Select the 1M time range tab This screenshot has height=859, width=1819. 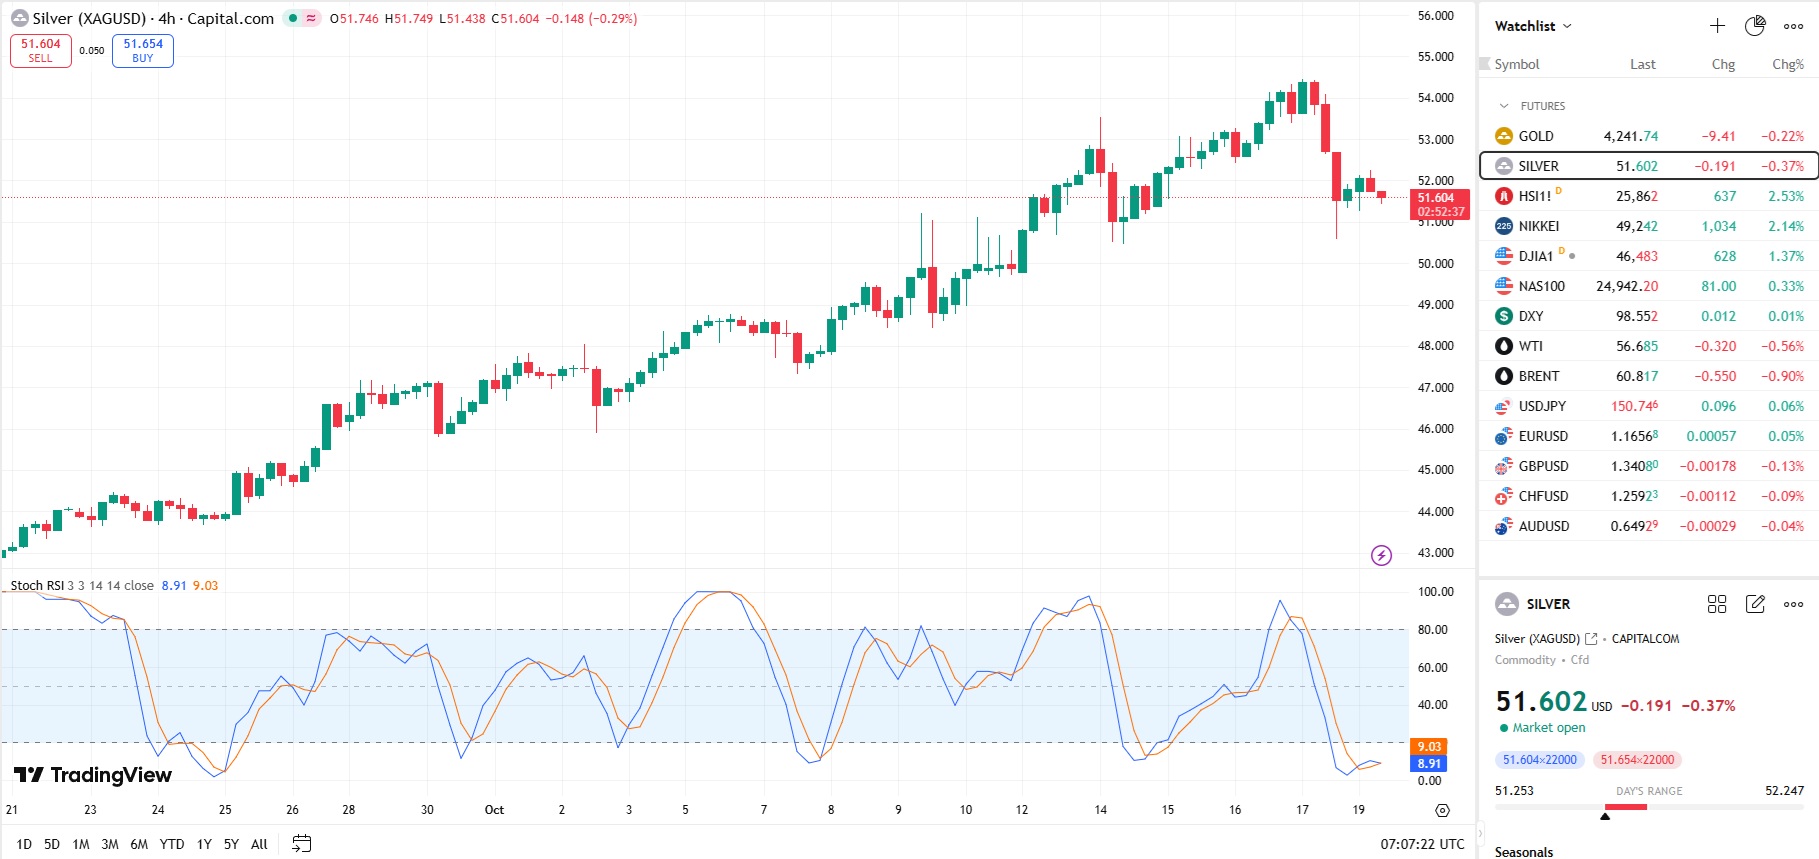(81, 844)
